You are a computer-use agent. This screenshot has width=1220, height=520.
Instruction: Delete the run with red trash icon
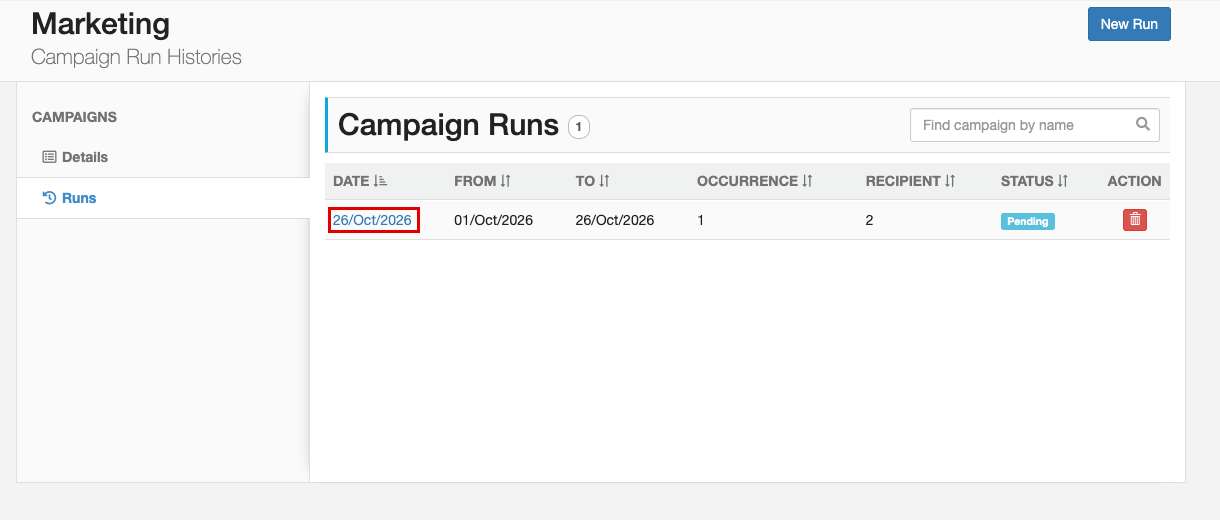1134,220
